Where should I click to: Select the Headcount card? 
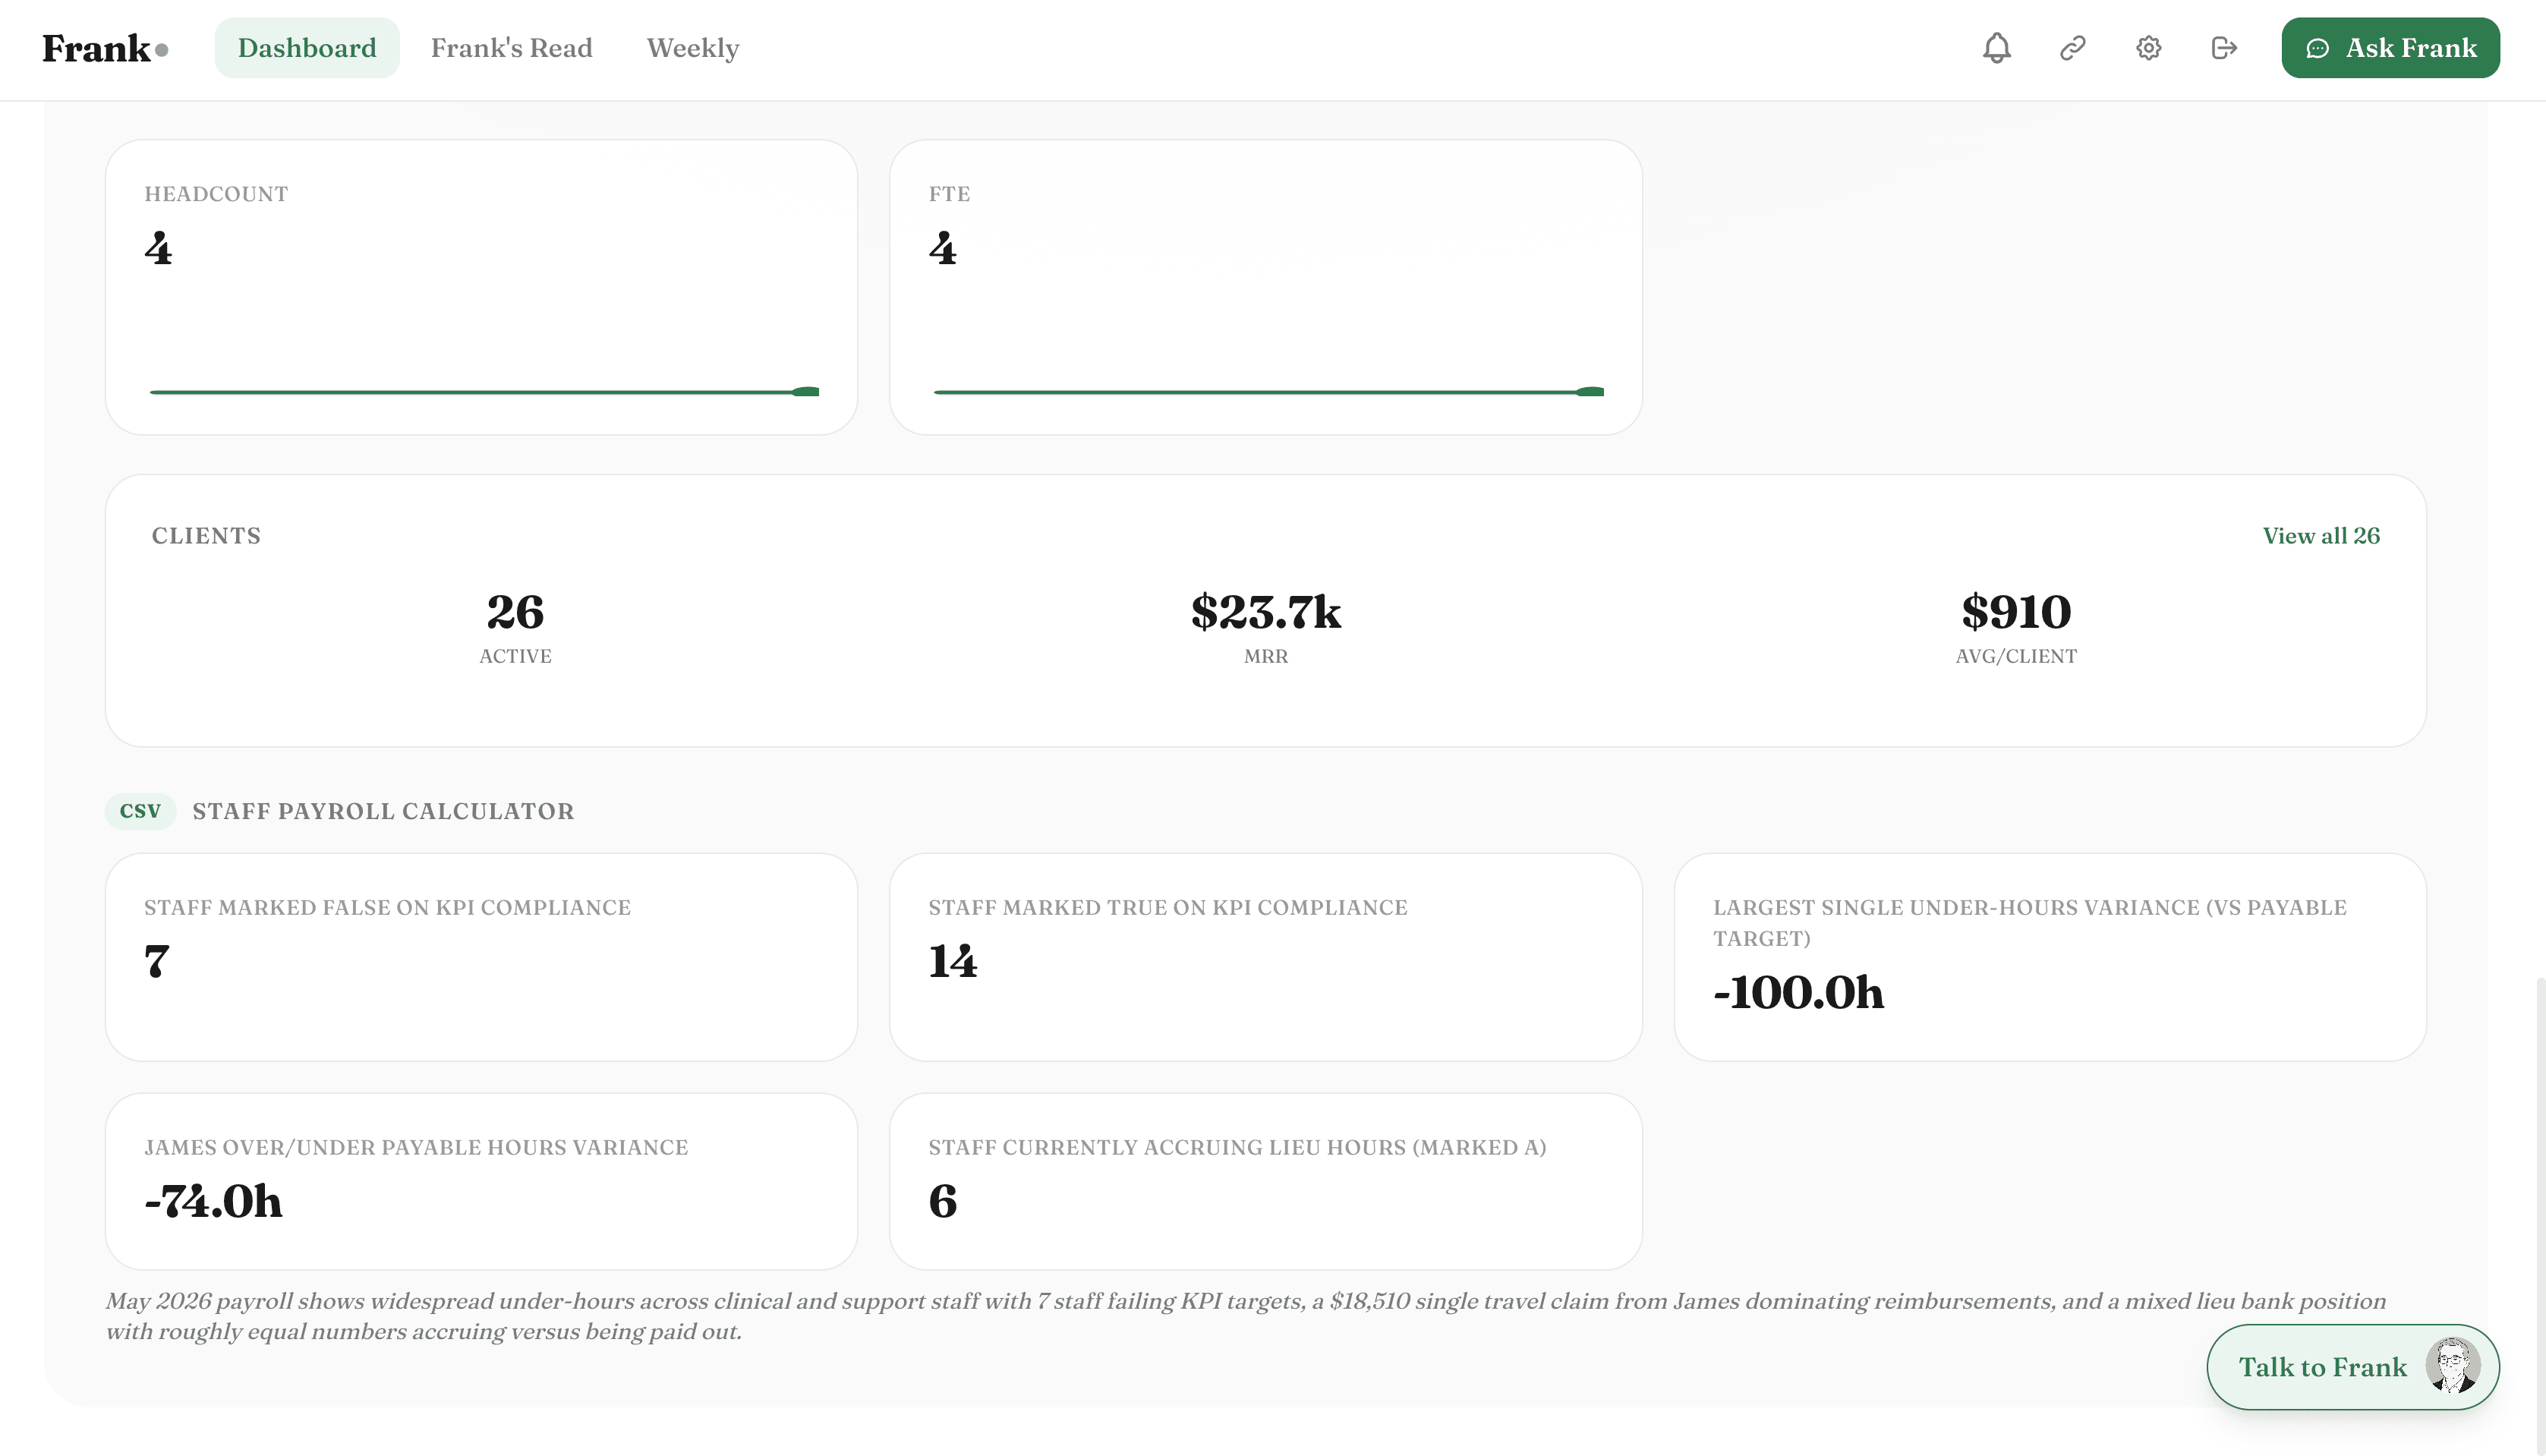pyautogui.click(x=481, y=287)
